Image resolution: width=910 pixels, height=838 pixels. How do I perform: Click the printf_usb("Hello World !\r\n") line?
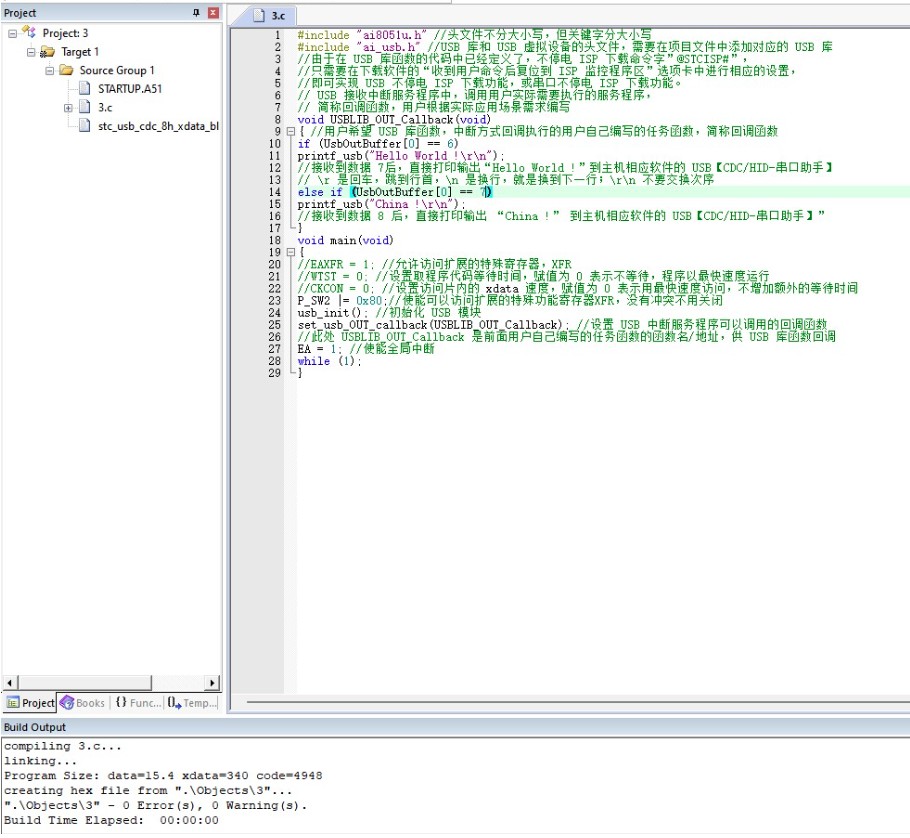click(x=401, y=156)
